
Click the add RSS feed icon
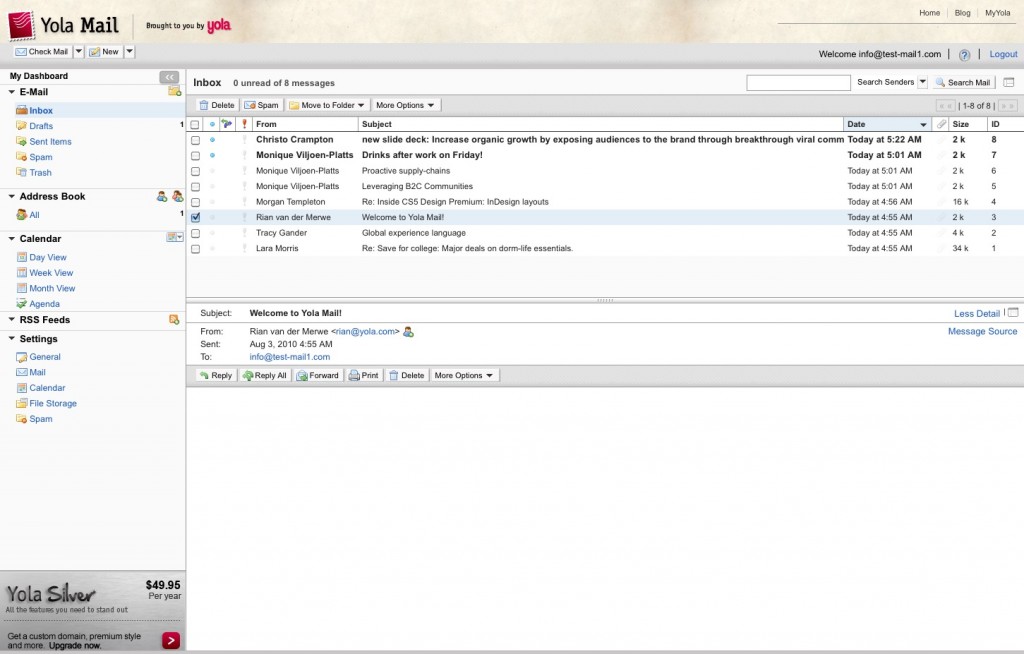click(x=175, y=320)
